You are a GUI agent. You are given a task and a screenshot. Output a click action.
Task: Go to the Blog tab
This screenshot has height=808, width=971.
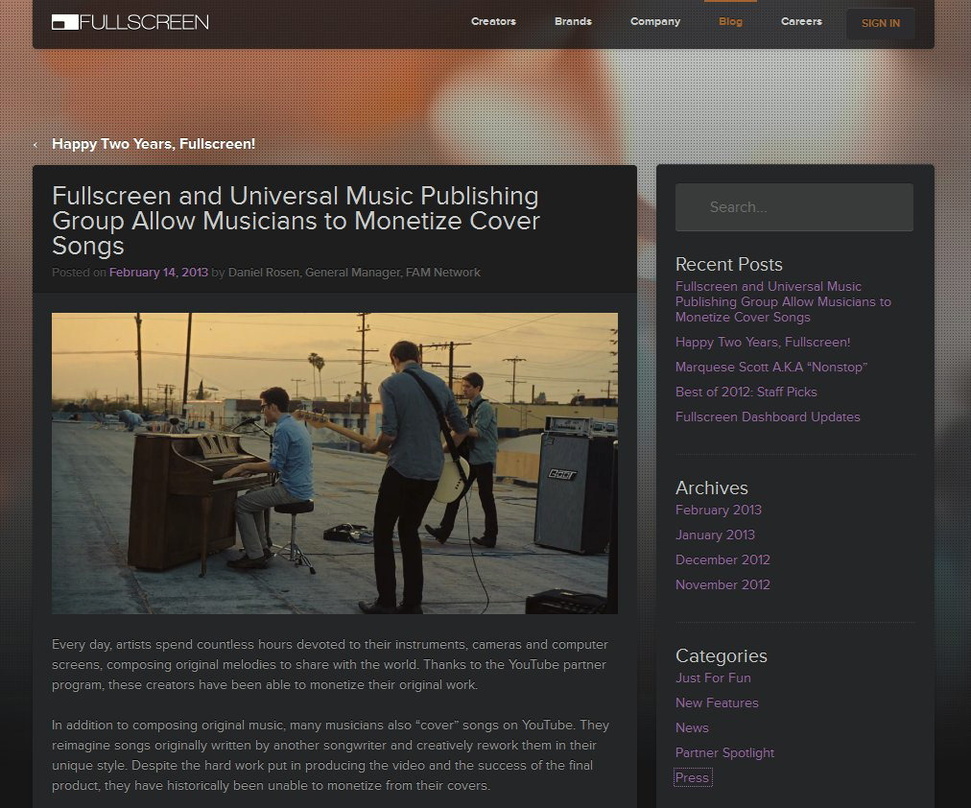coord(730,22)
